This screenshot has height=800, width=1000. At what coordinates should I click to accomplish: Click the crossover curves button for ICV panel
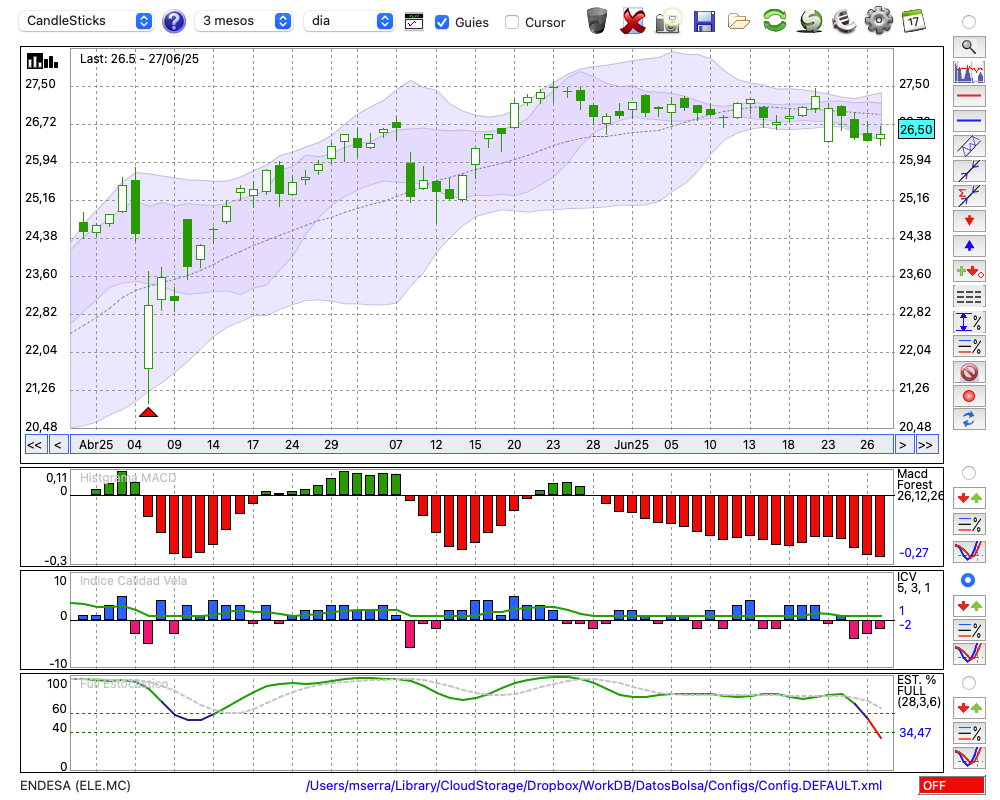tap(969, 654)
